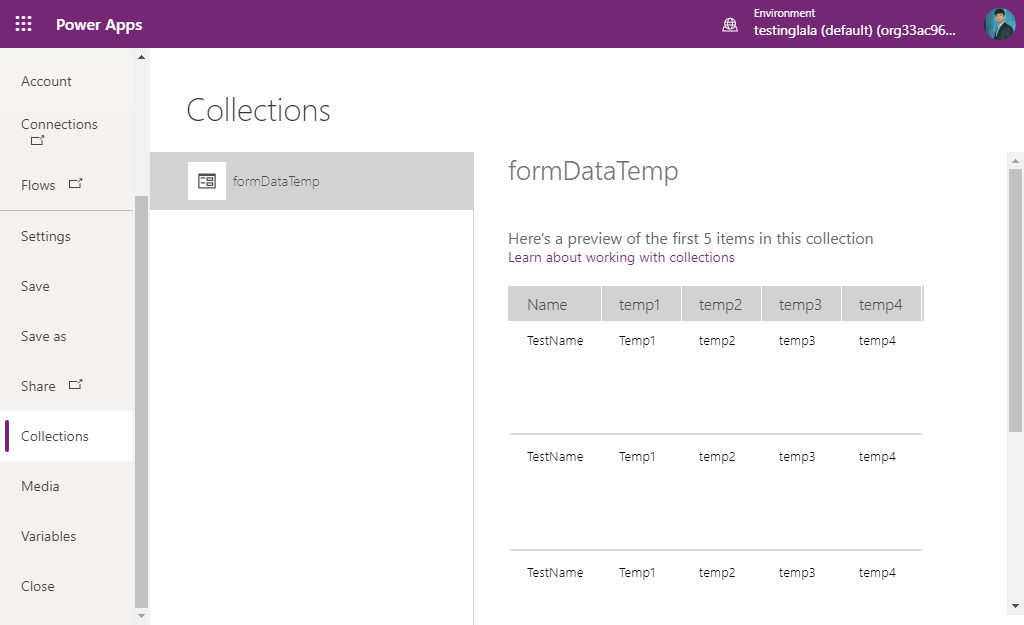Click the formDataTemp collection table icon
This screenshot has width=1024, height=625.
click(x=206, y=181)
